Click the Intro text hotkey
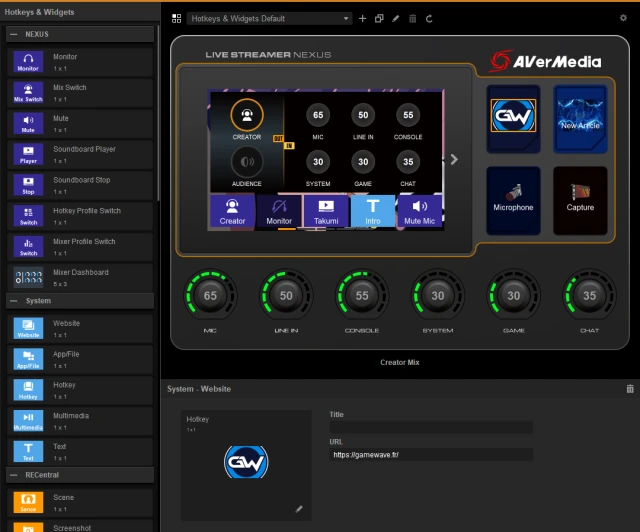Viewport: 640px width, 532px height. [x=373, y=211]
